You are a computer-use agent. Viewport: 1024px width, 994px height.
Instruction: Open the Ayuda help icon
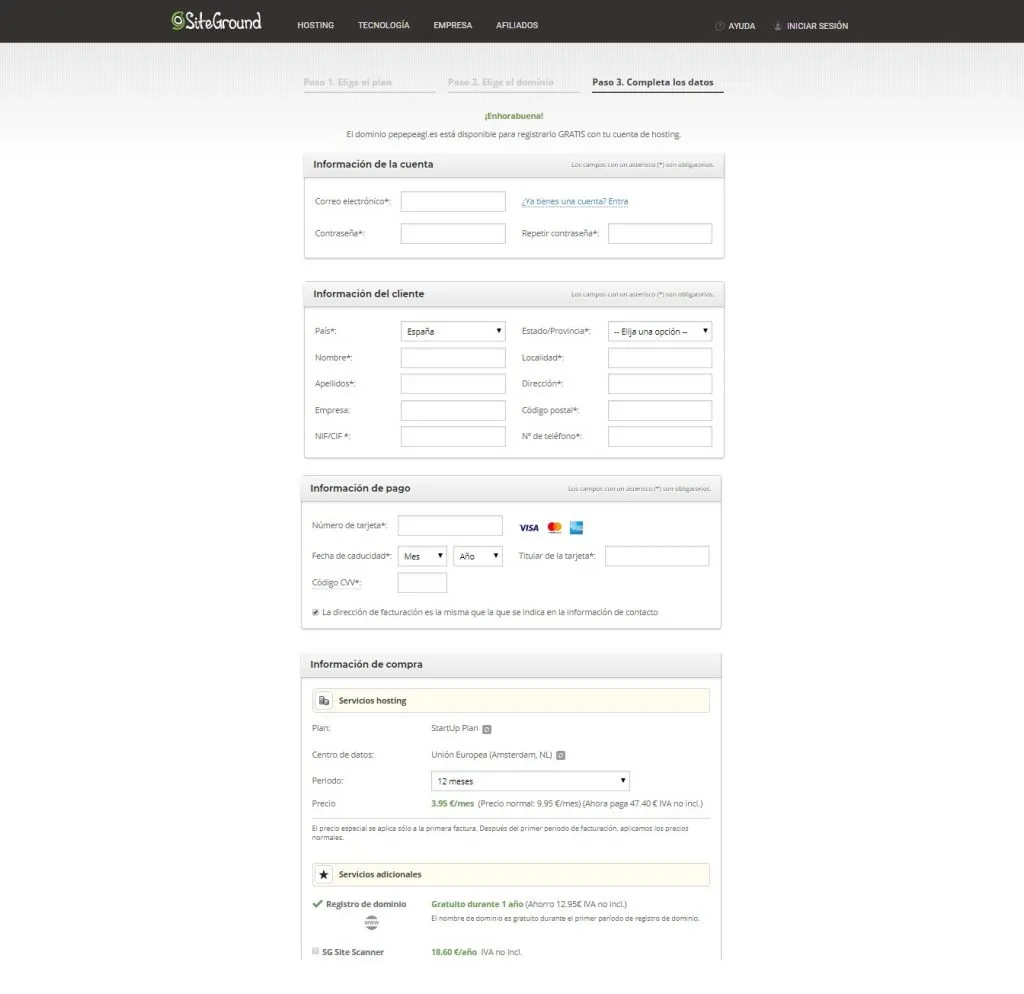pyautogui.click(x=721, y=26)
